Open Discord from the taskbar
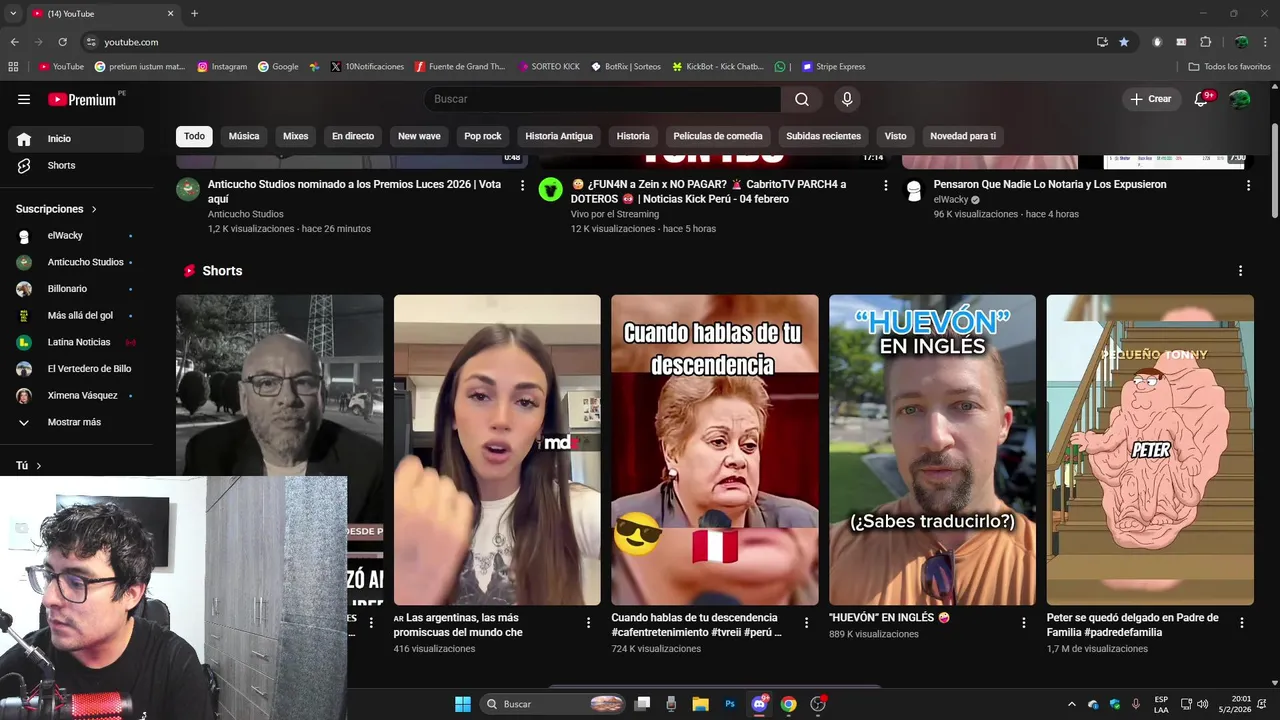The image size is (1280, 720). 759,704
